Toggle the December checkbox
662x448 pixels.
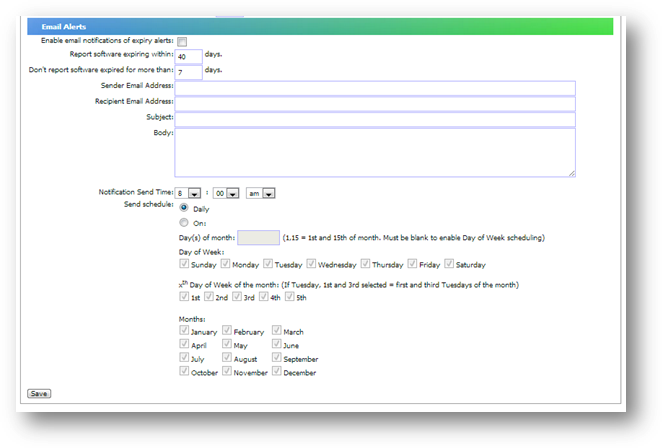click(x=277, y=371)
